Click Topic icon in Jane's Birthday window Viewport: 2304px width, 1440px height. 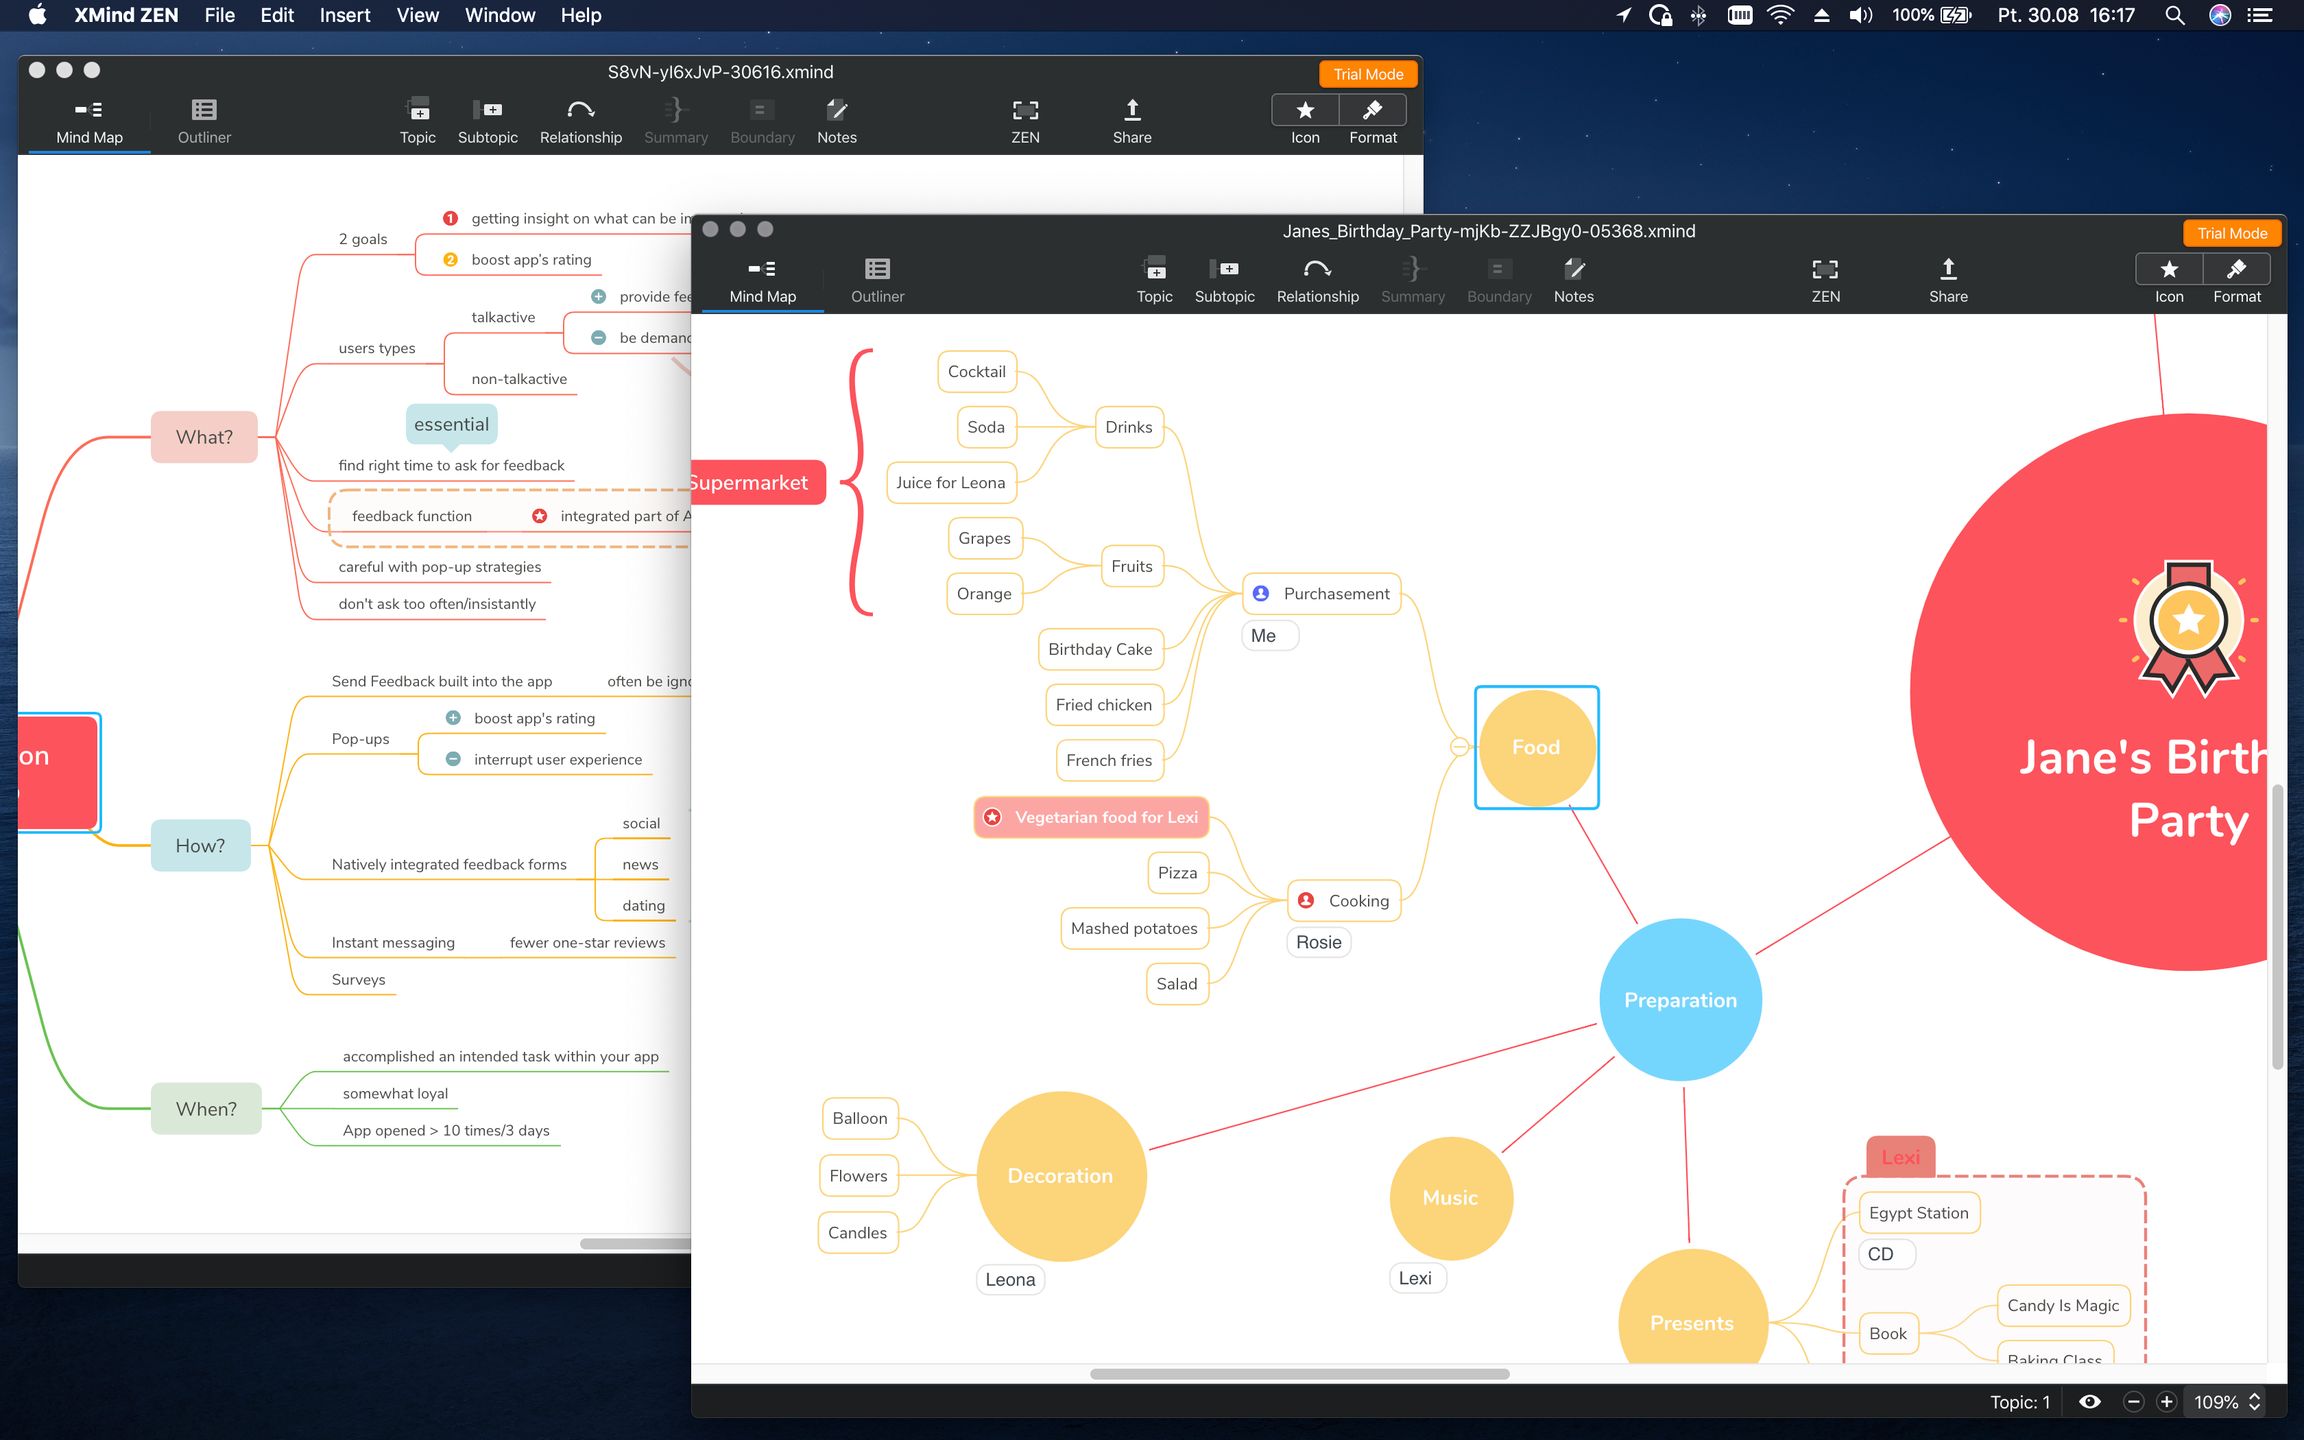tap(1154, 270)
